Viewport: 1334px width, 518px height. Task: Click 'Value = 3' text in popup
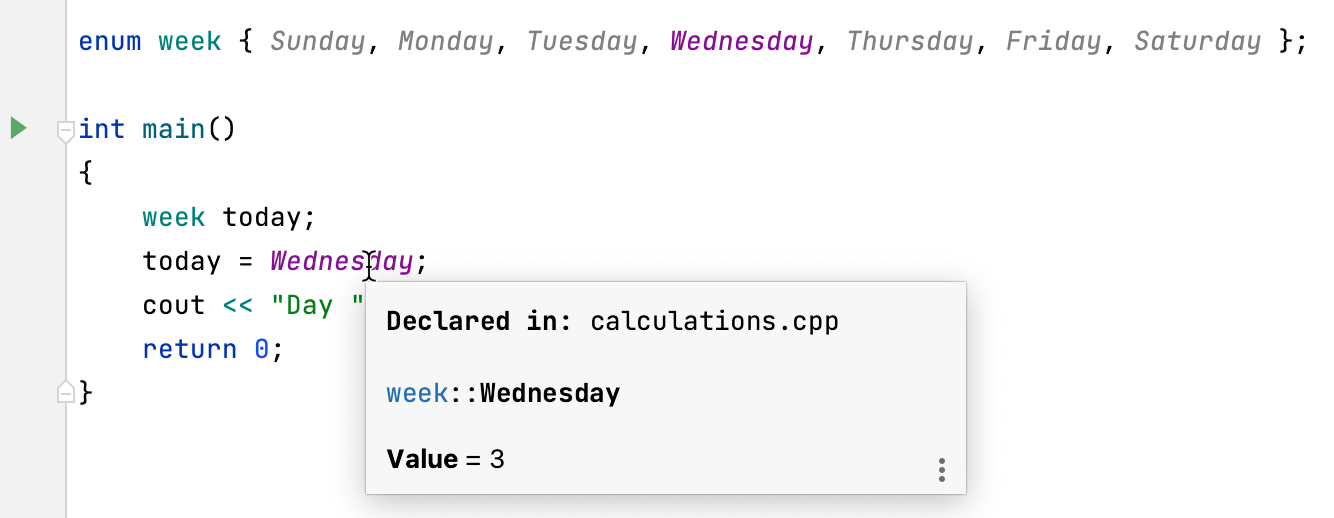click(x=445, y=459)
